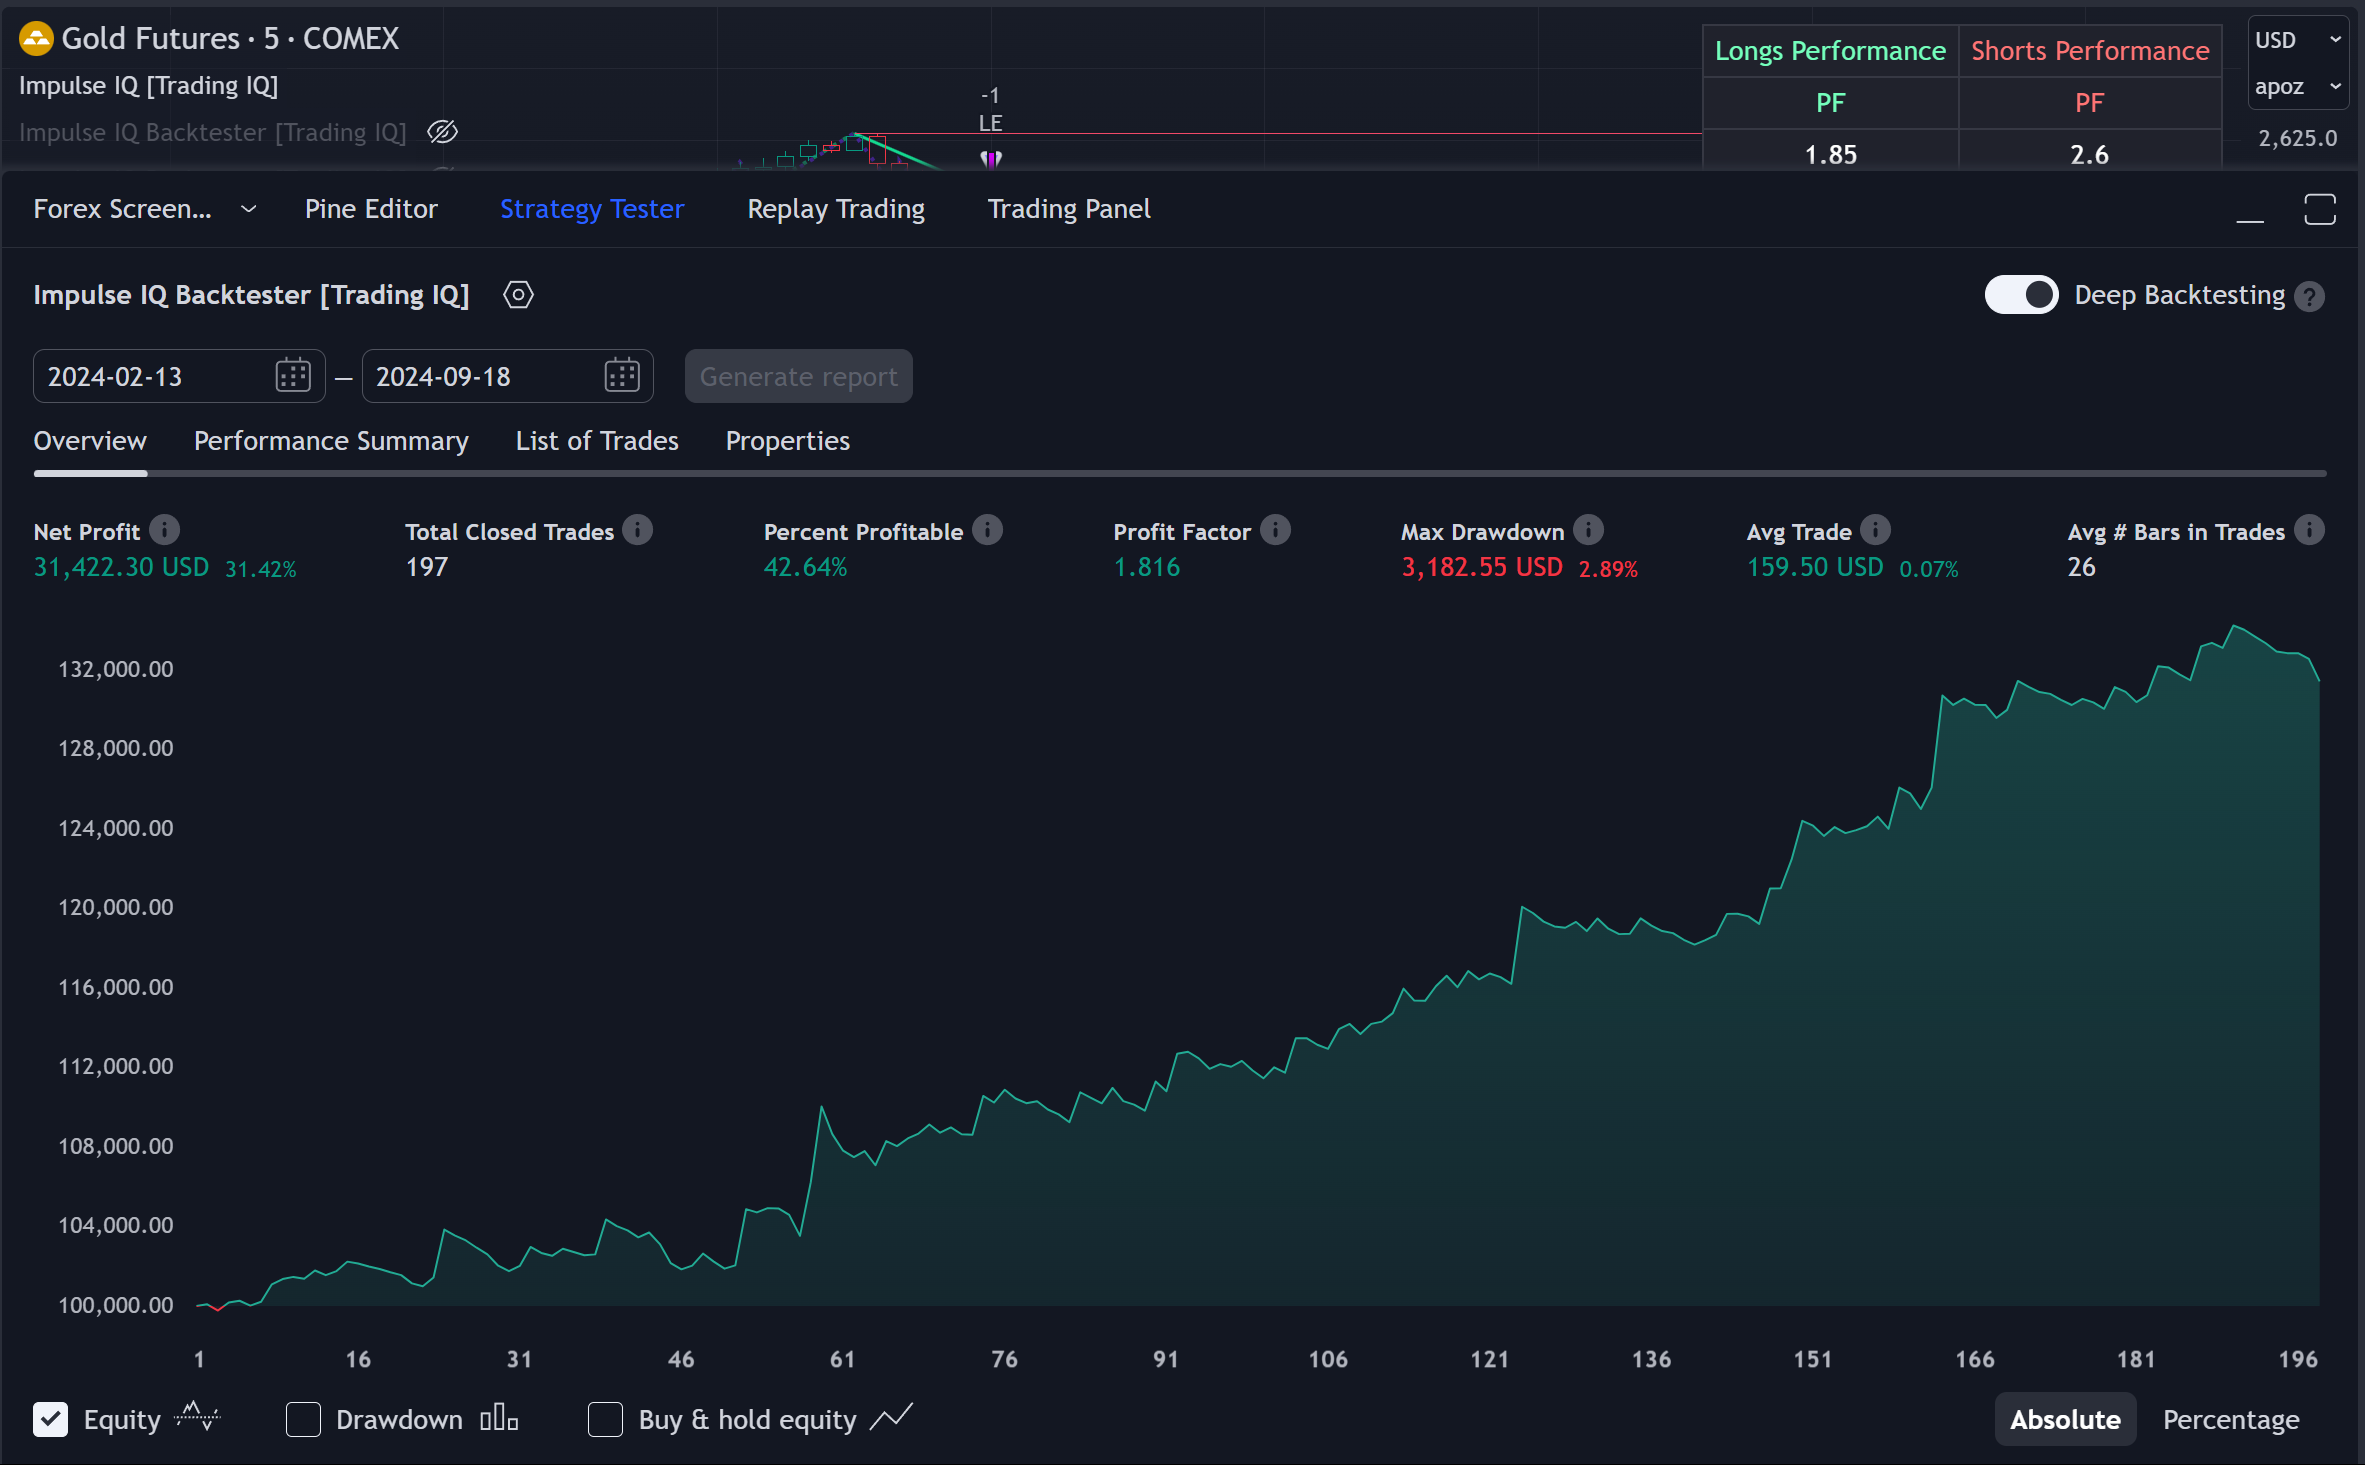Show the Avg # Bars in Trades info icon

tap(2309, 529)
